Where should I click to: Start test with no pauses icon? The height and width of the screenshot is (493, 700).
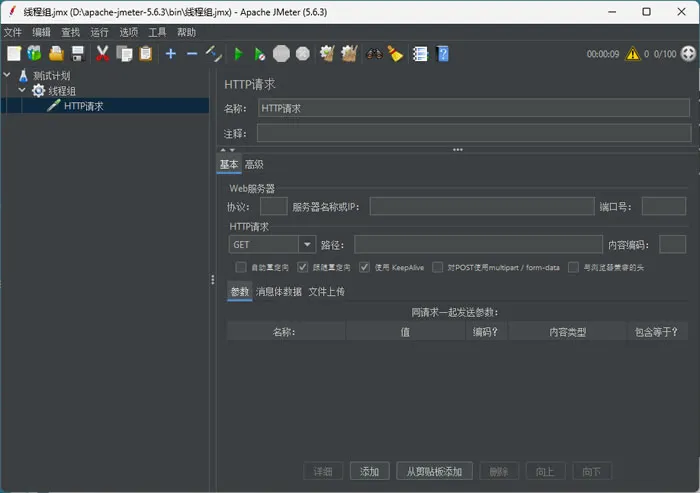259,54
